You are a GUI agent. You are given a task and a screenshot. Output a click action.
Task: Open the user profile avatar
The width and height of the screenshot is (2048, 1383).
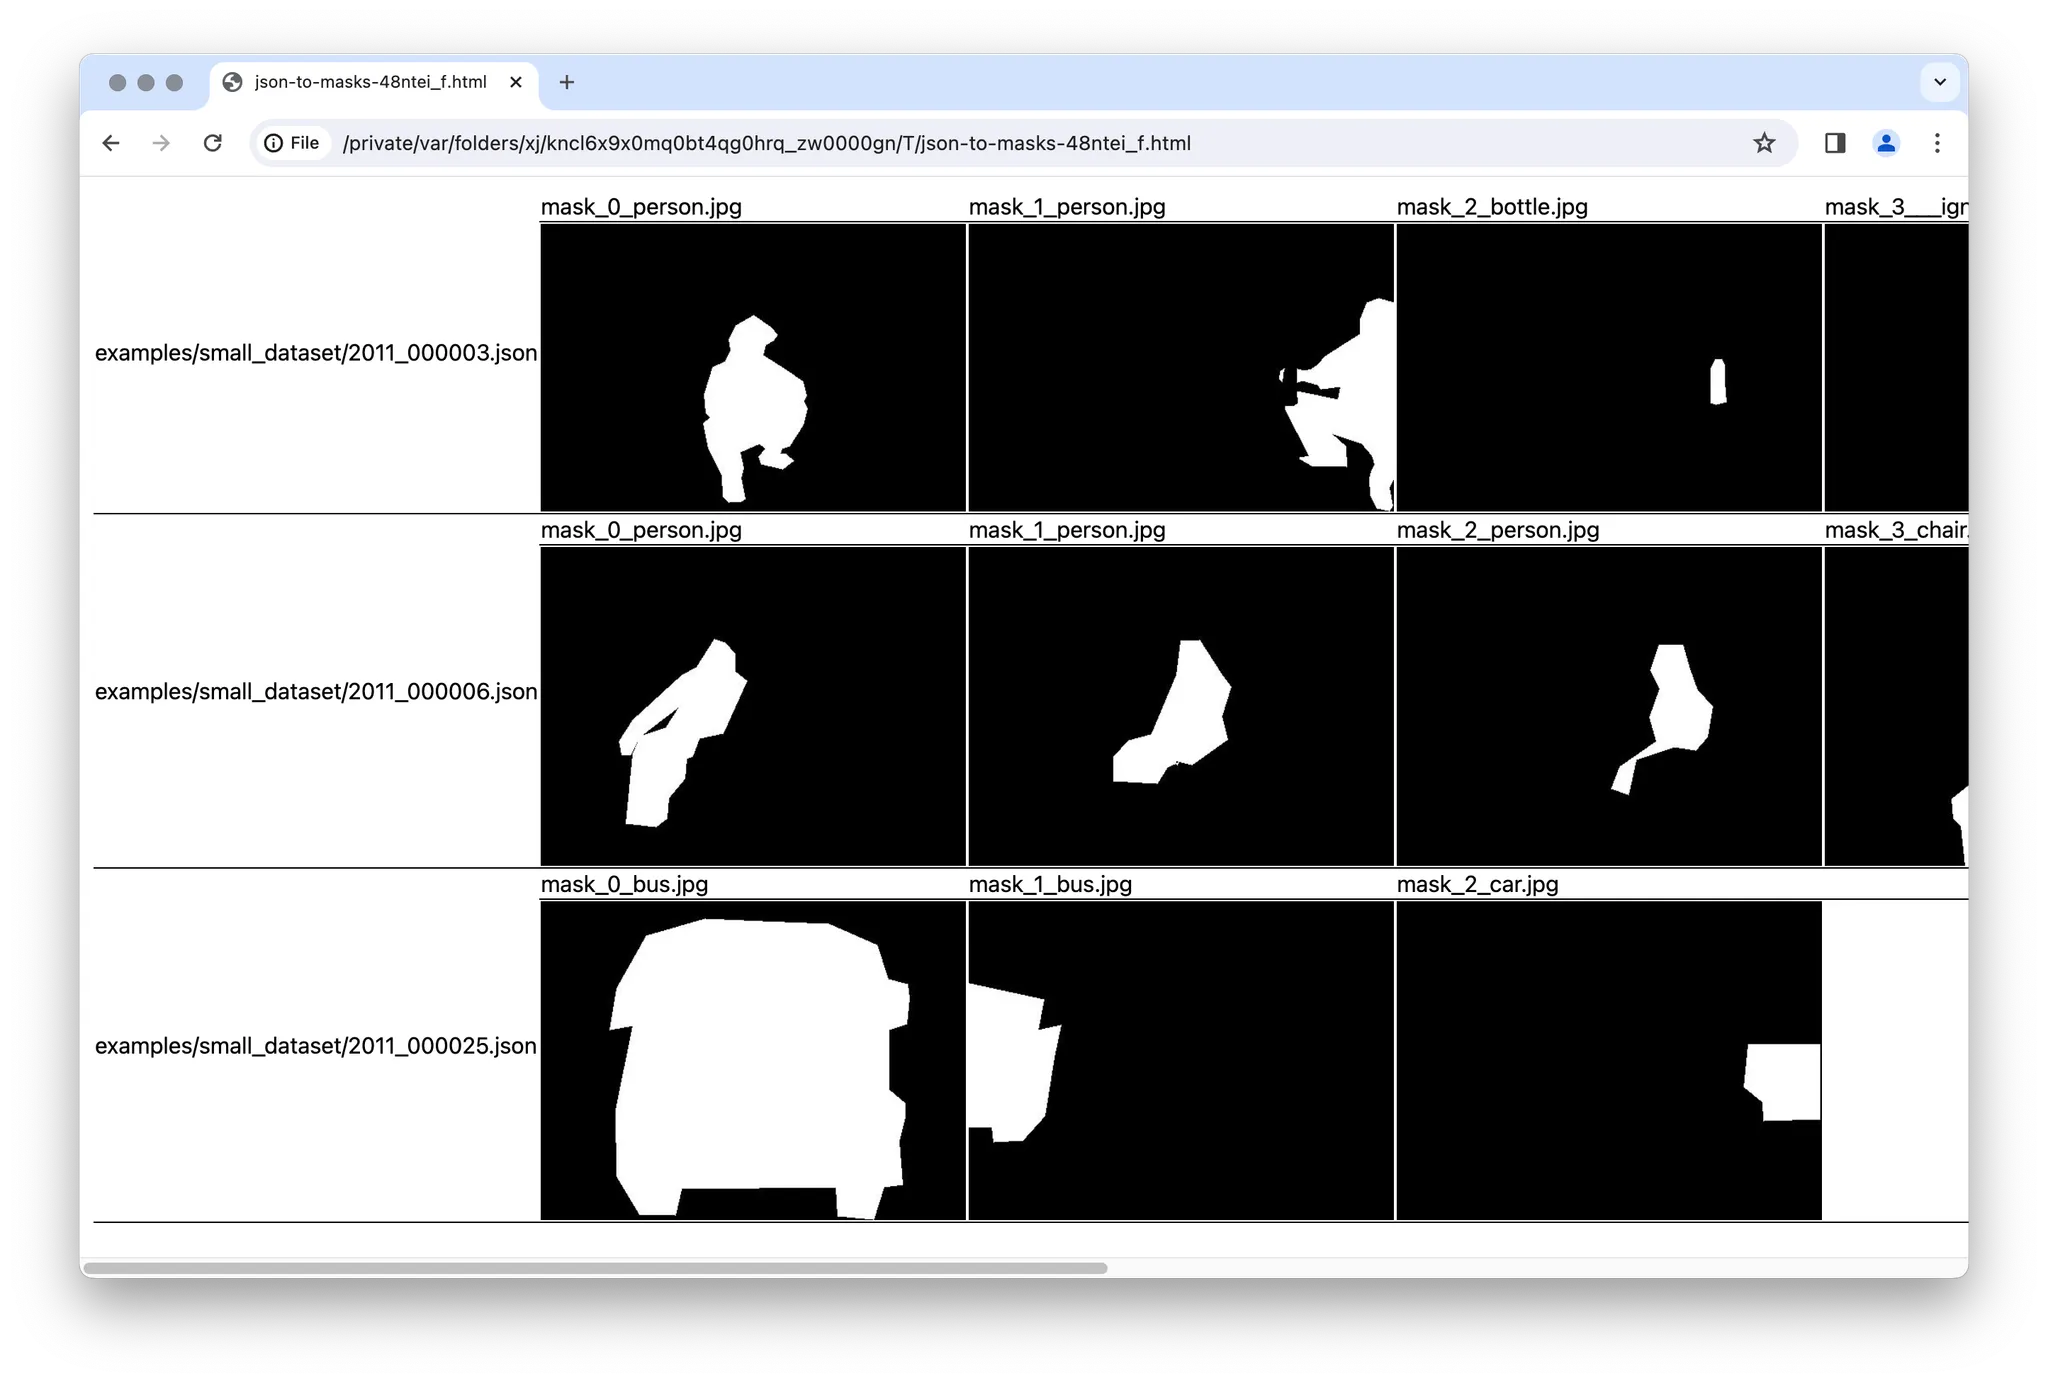1885,143
